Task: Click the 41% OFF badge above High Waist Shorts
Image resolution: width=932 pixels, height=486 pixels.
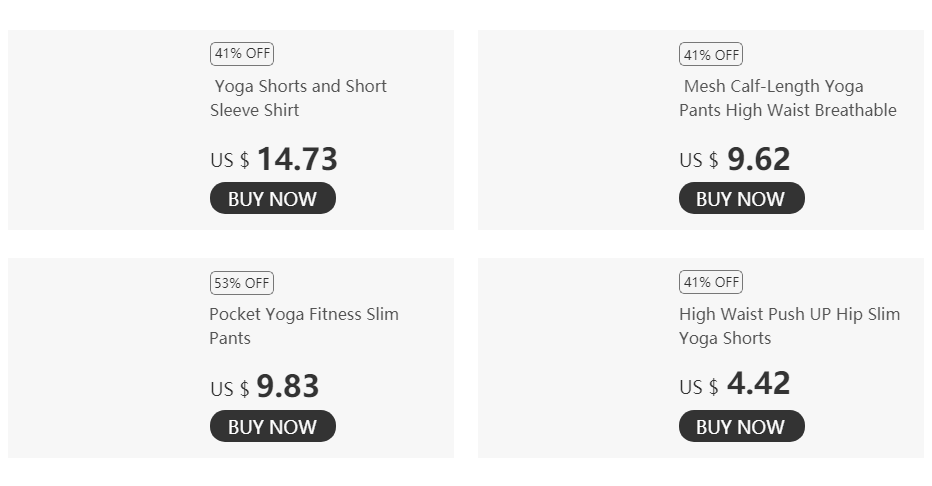Action: click(710, 282)
